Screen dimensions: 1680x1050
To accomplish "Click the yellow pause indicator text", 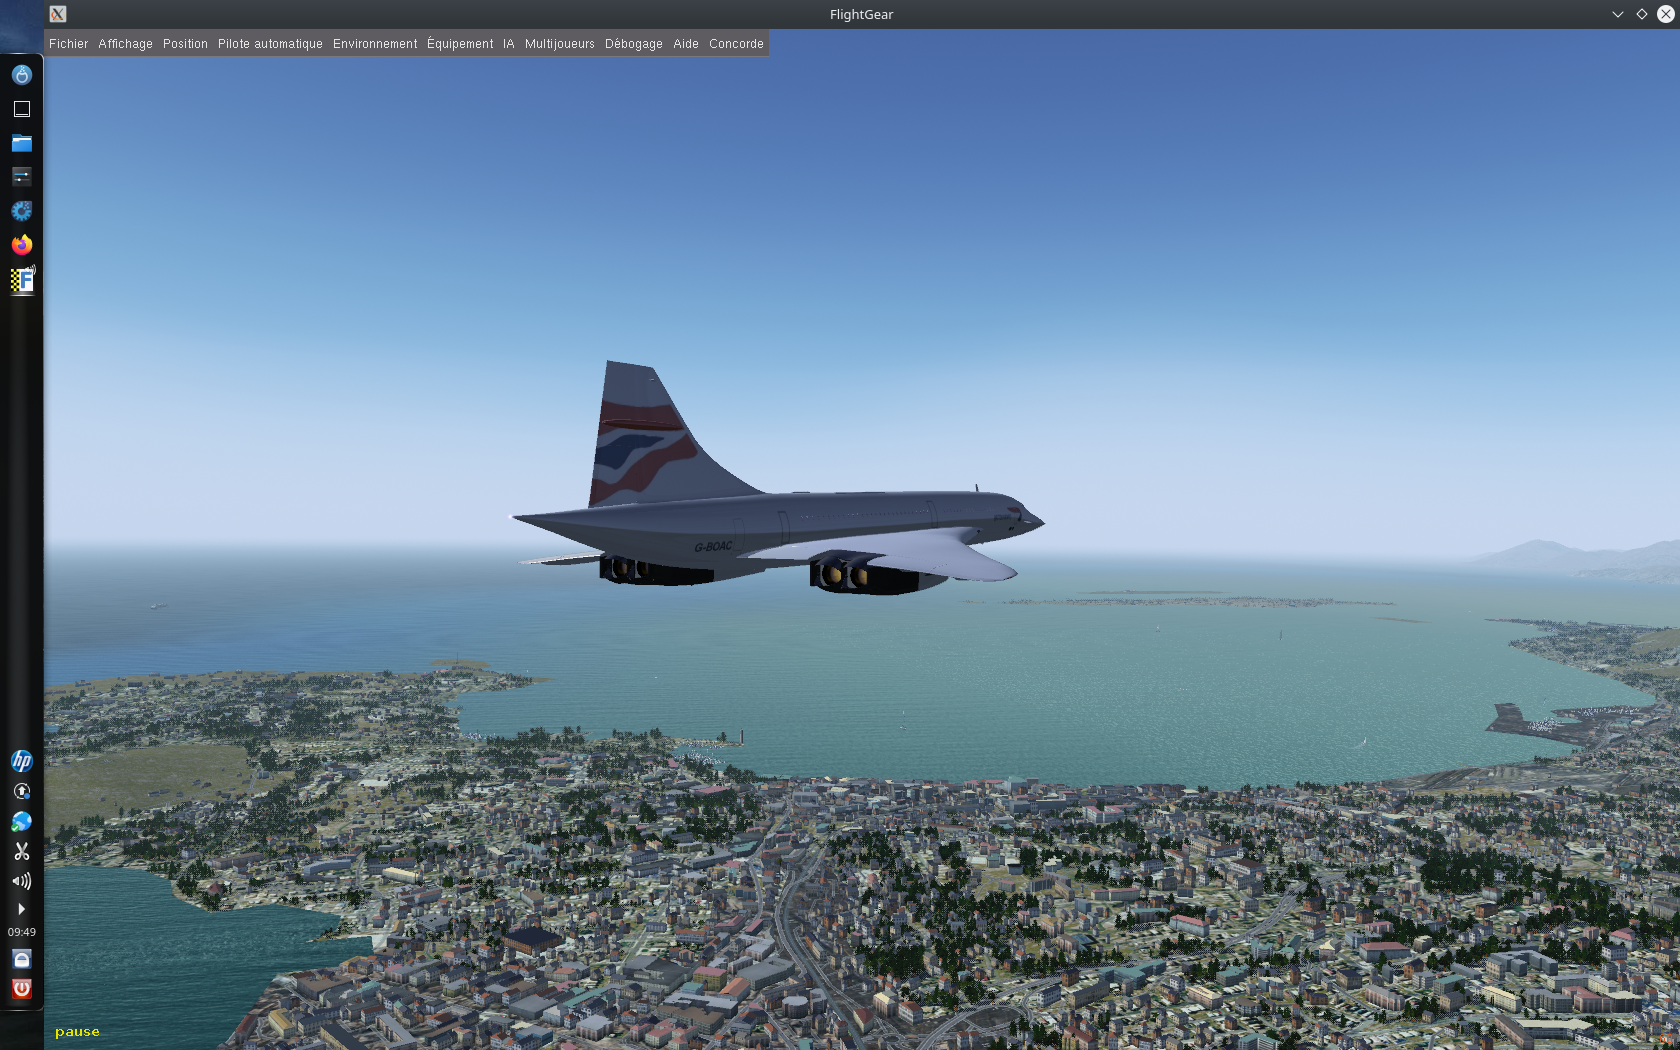I will point(77,1032).
